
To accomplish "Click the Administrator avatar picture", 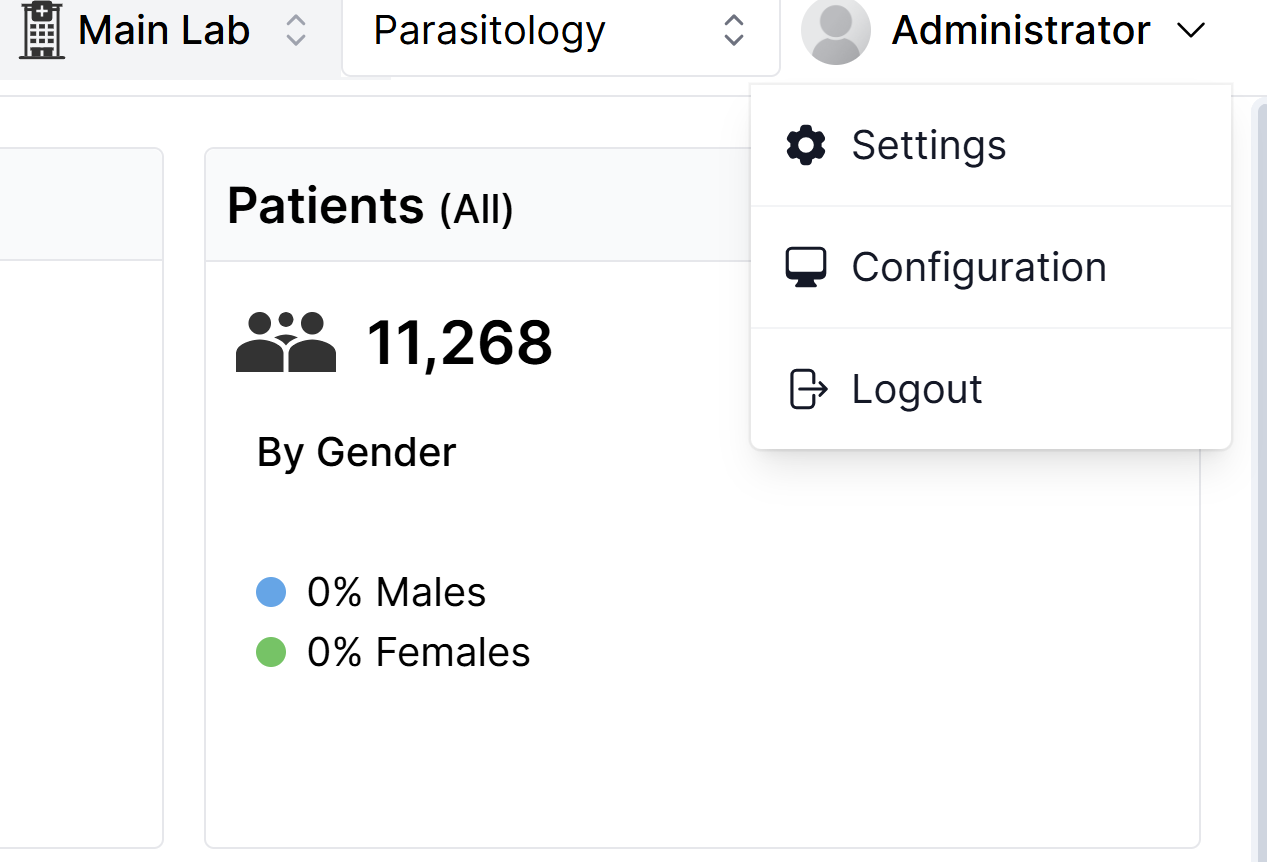I will (x=836, y=31).
